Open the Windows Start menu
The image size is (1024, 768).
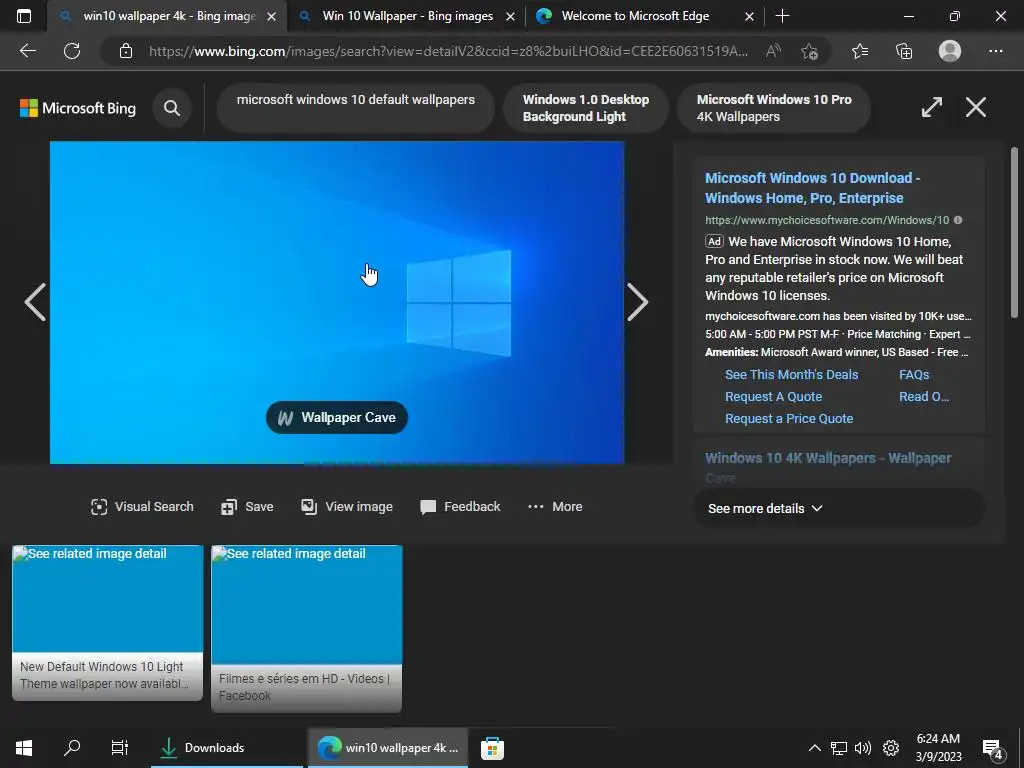coord(24,748)
